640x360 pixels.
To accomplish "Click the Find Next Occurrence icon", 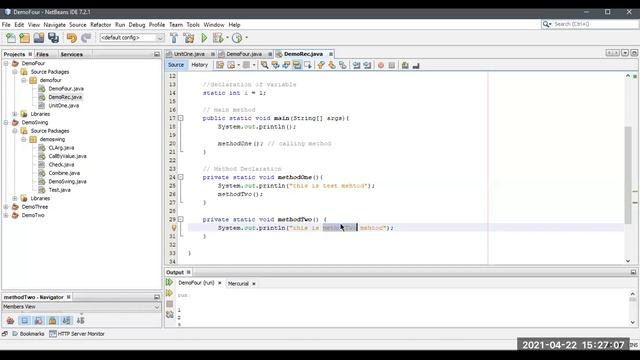I will click(286, 65).
